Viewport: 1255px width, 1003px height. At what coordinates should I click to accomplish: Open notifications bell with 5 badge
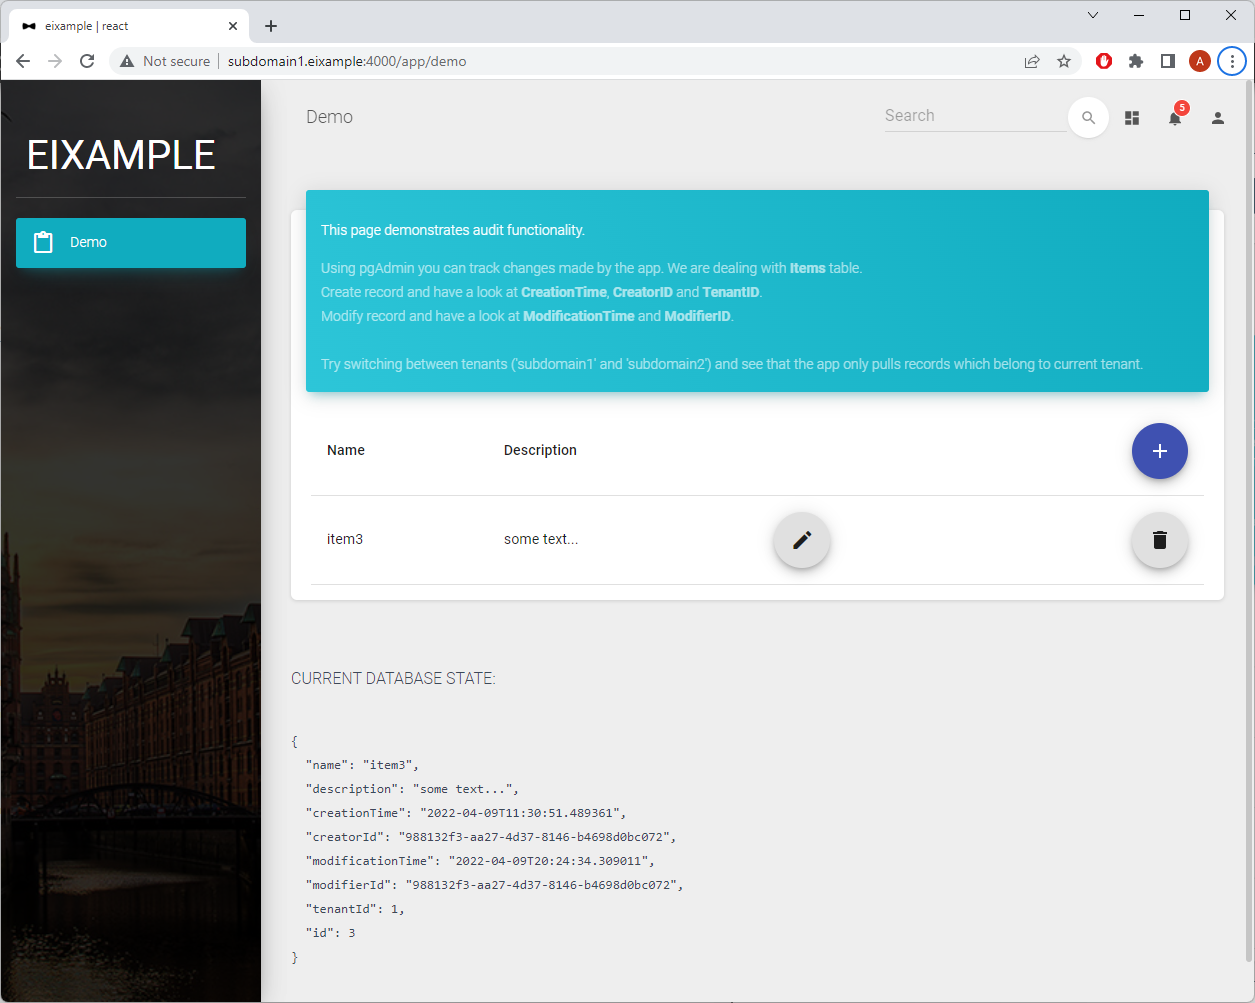pyautogui.click(x=1176, y=116)
